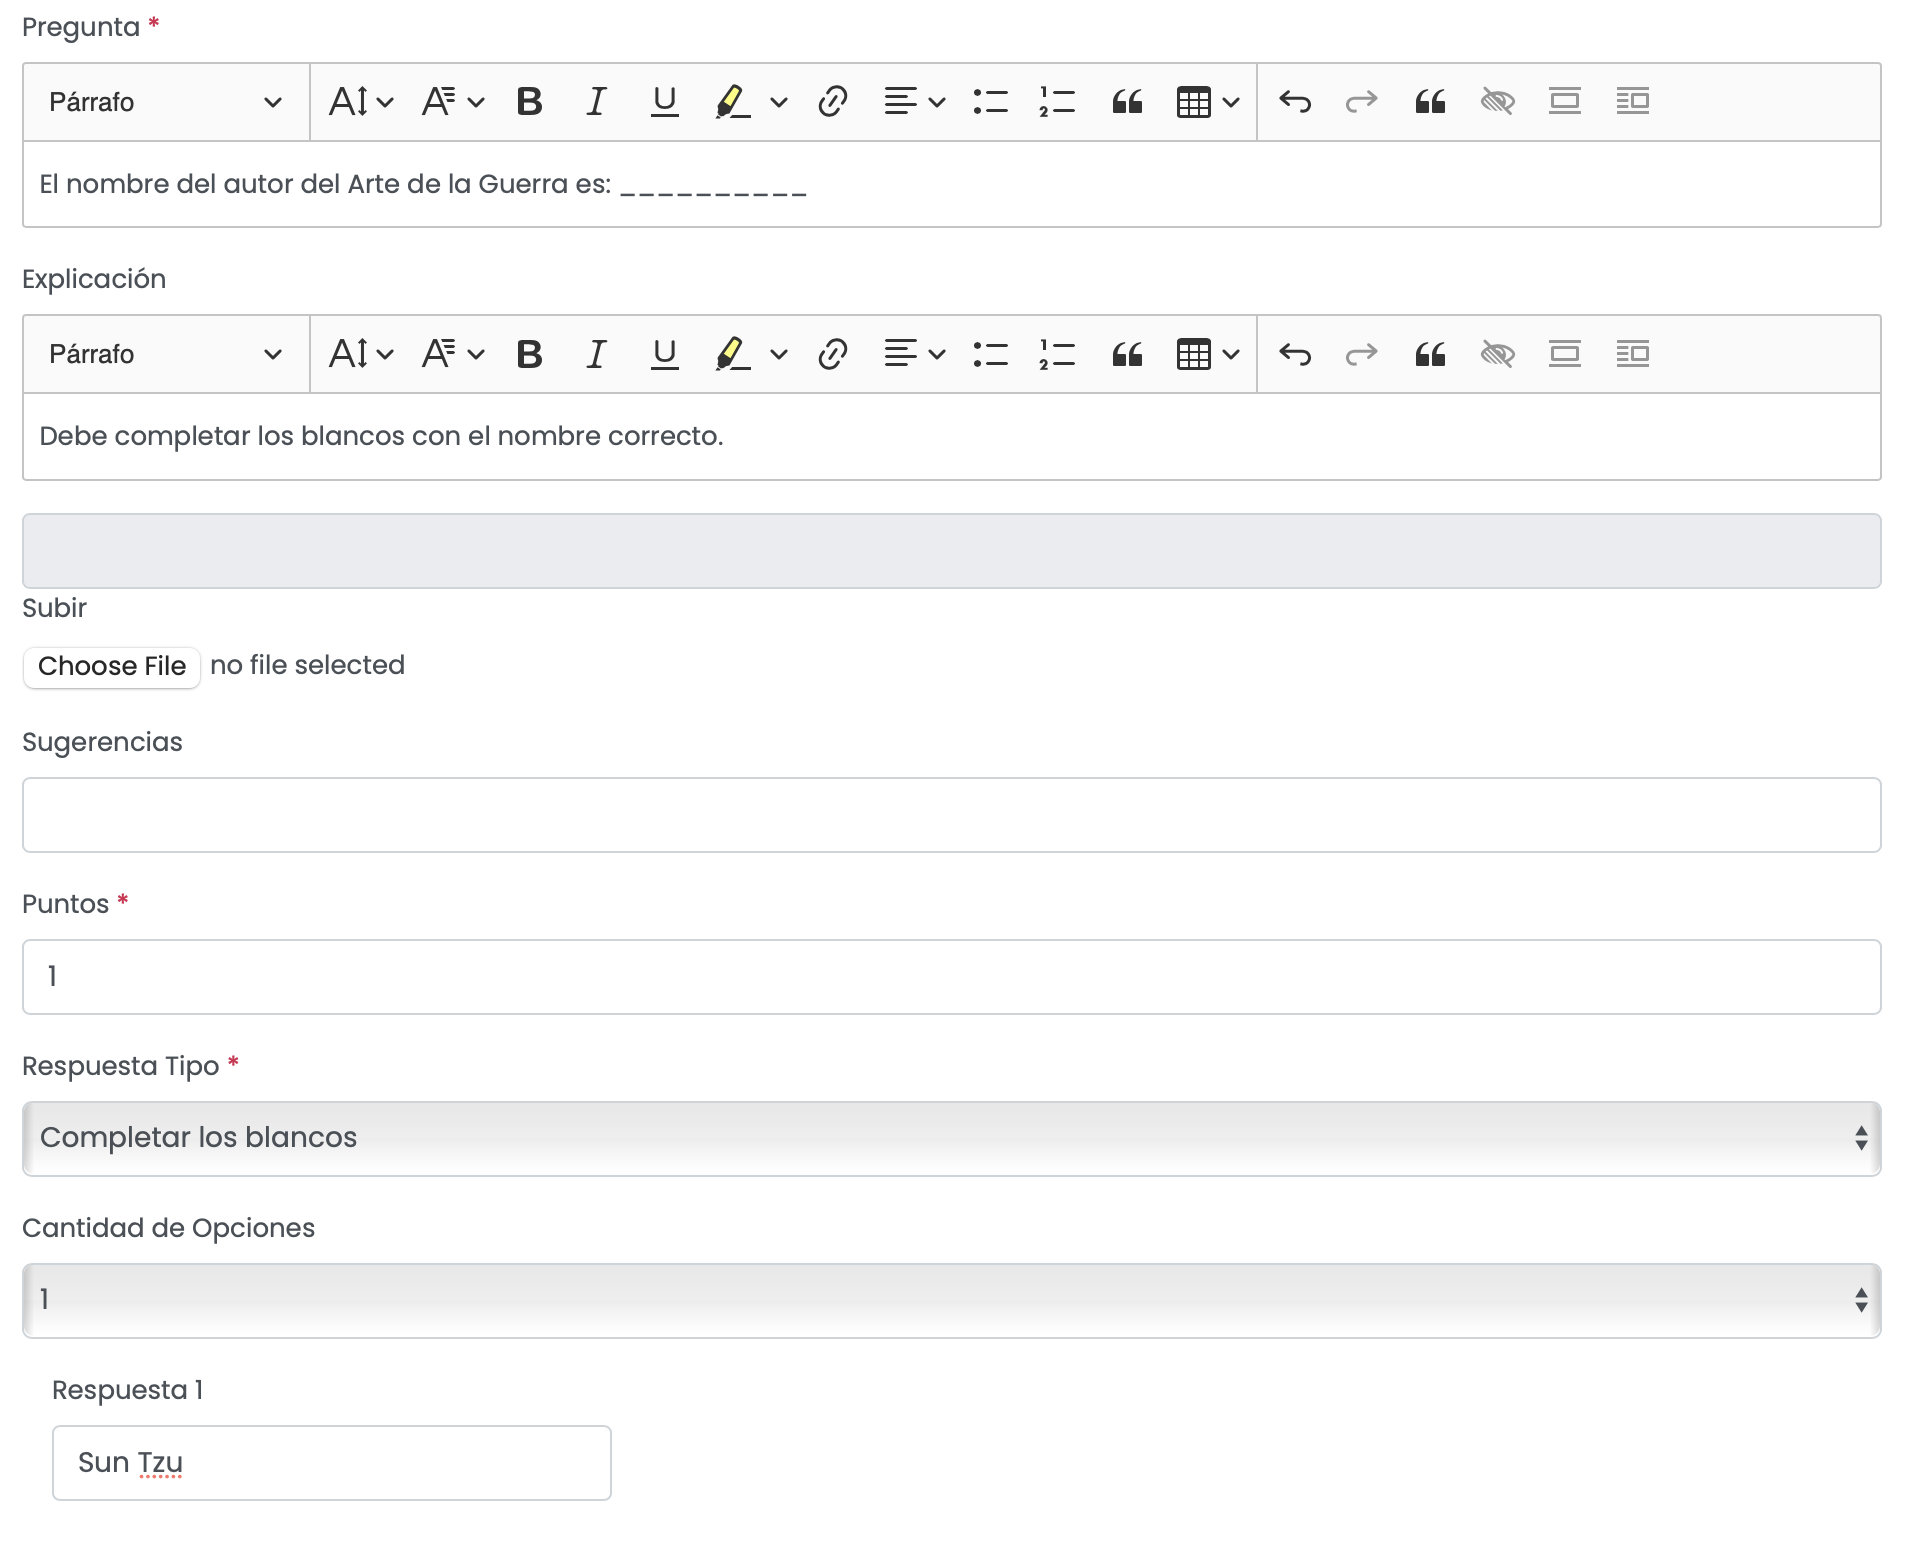The height and width of the screenshot is (1568, 1906).
Task: Focus the Sugerencias input field
Action: click(952, 815)
